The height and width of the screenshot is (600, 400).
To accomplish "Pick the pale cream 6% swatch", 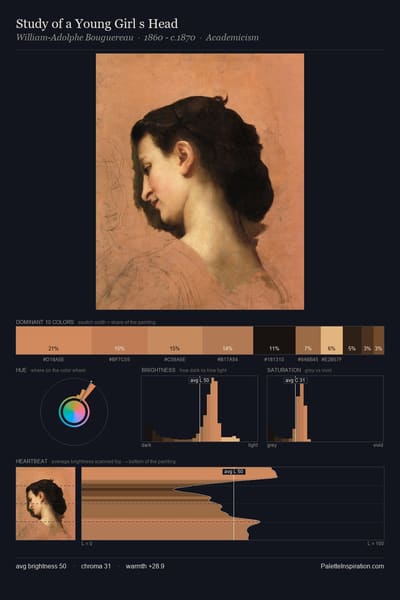I will (331, 341).
